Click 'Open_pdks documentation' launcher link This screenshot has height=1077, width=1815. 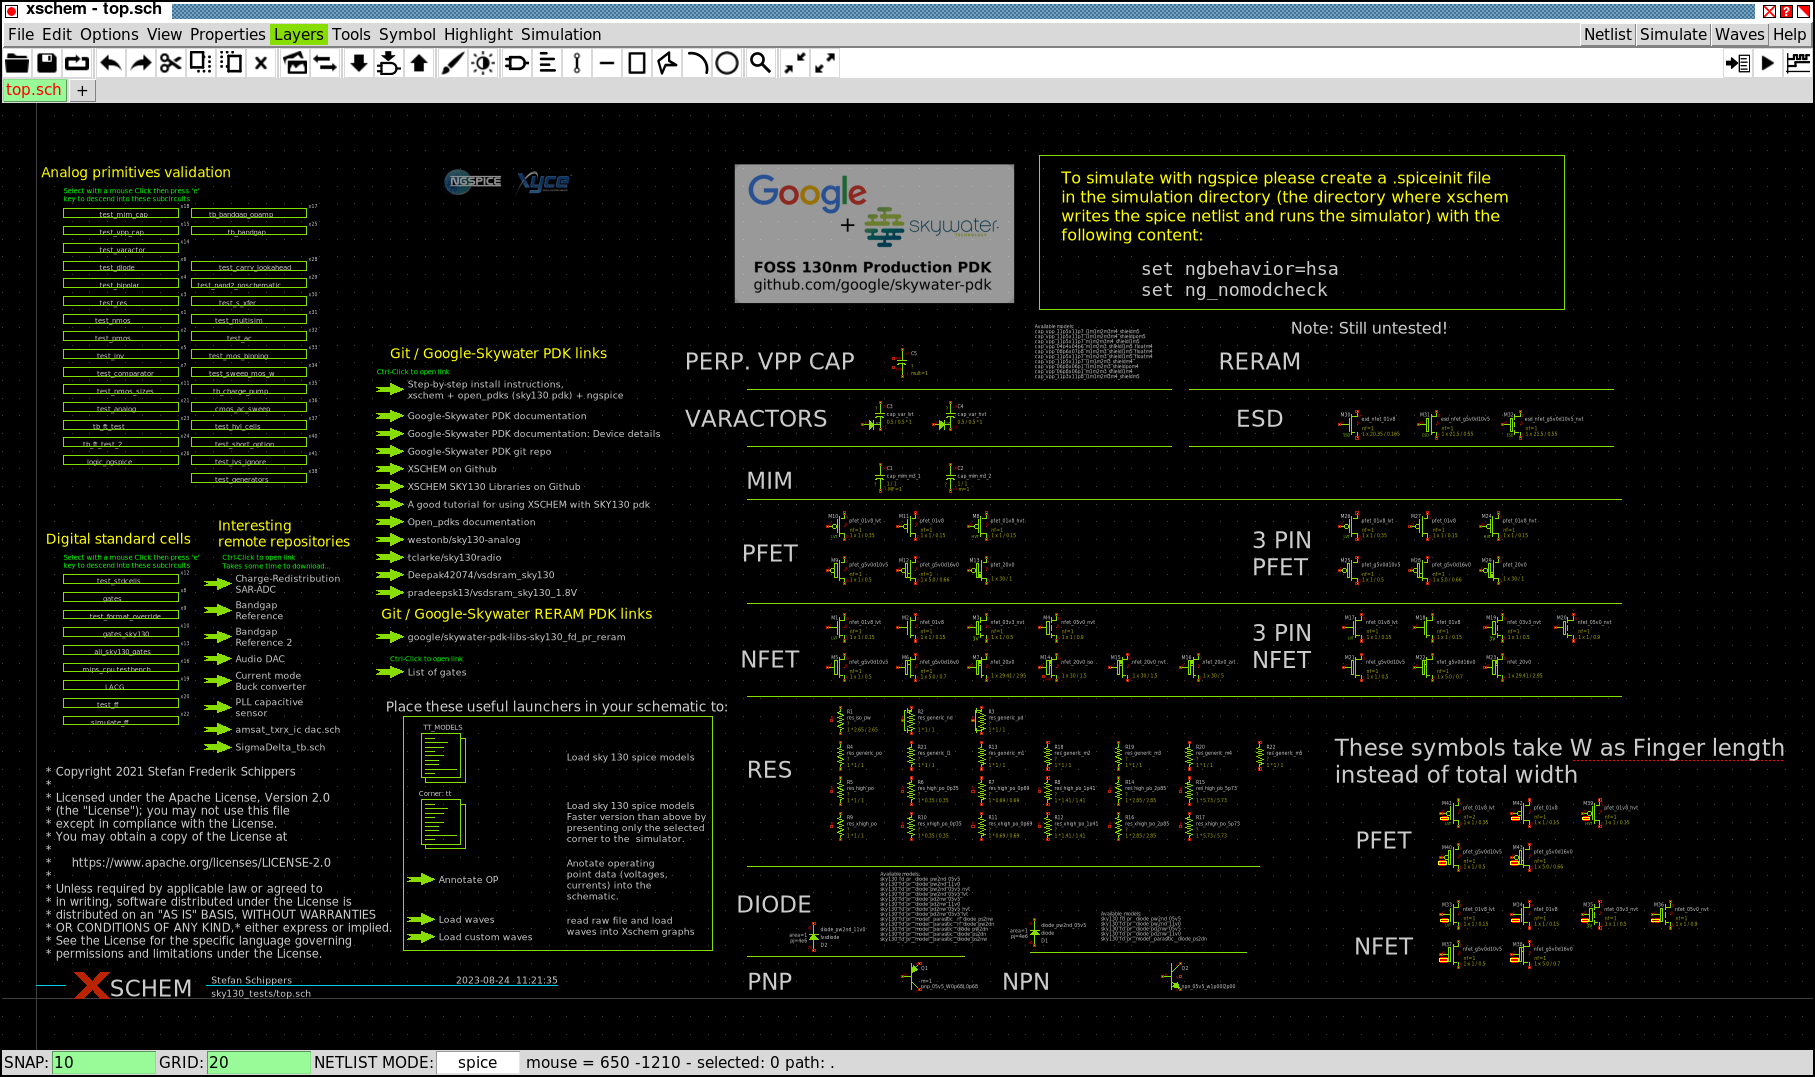point(456,522)
